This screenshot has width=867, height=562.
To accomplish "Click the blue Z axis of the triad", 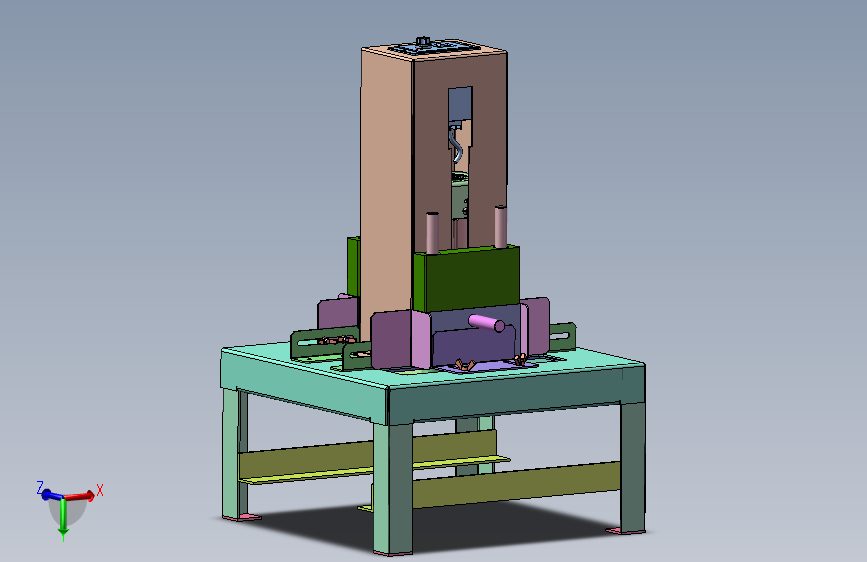I will (x=51, y=495).
